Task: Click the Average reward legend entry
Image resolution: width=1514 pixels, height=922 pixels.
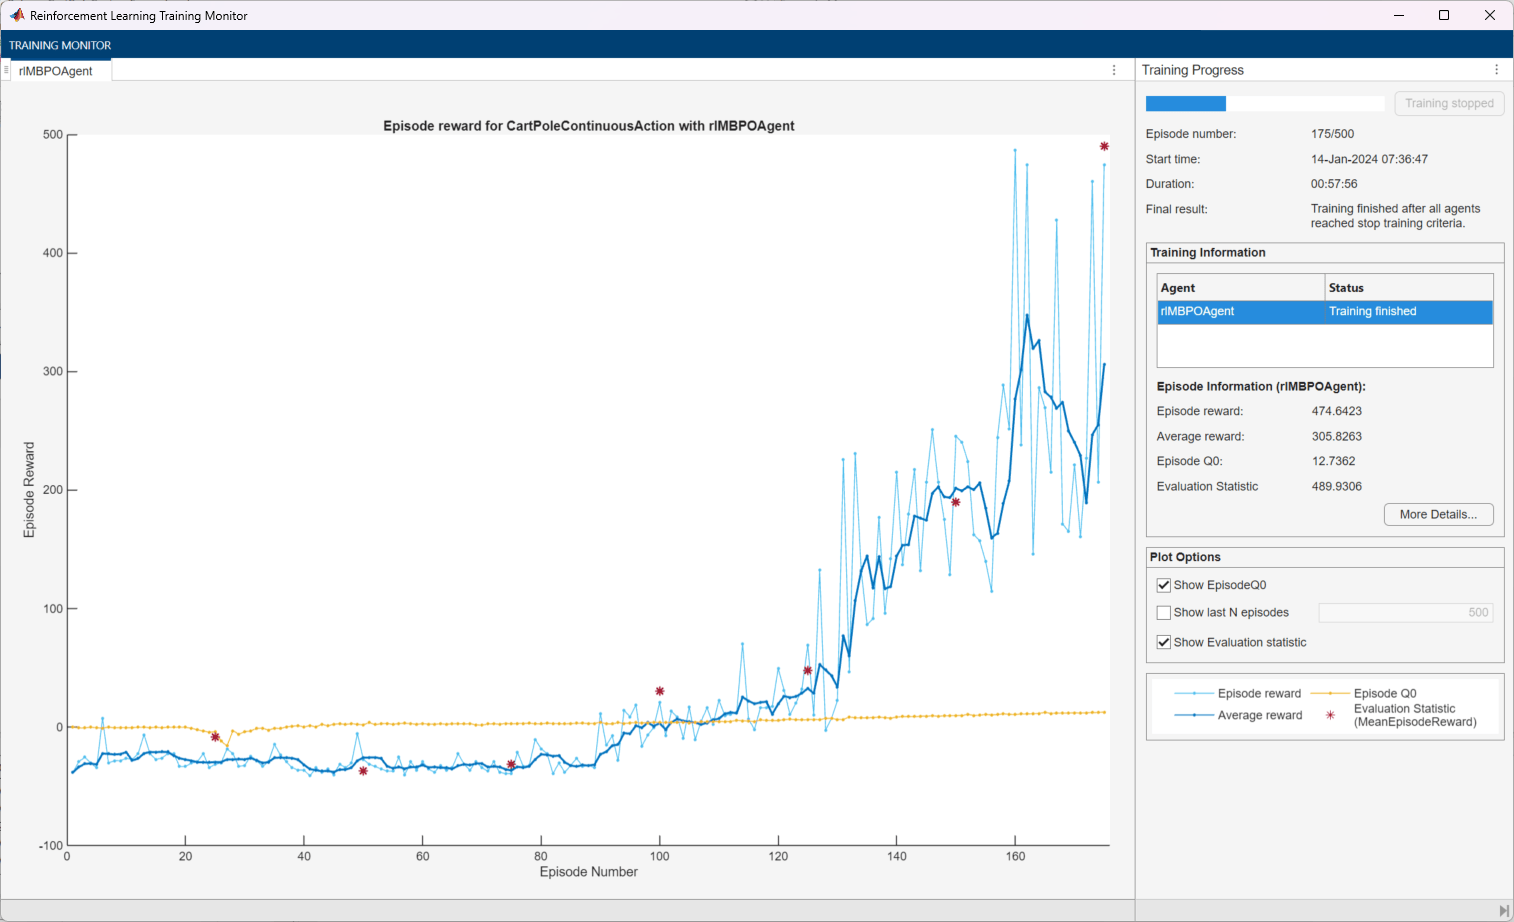Action: click(1238, 715)
